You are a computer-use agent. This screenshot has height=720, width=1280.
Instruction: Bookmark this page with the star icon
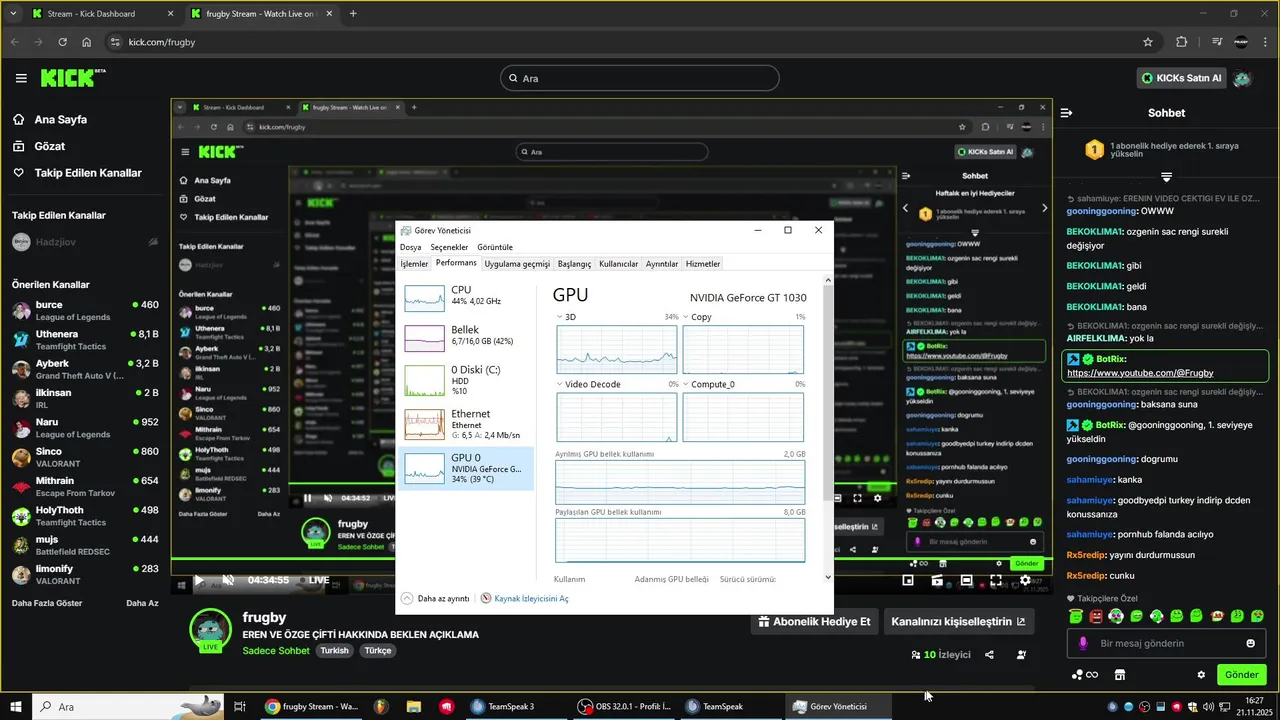coord(1148,42)
